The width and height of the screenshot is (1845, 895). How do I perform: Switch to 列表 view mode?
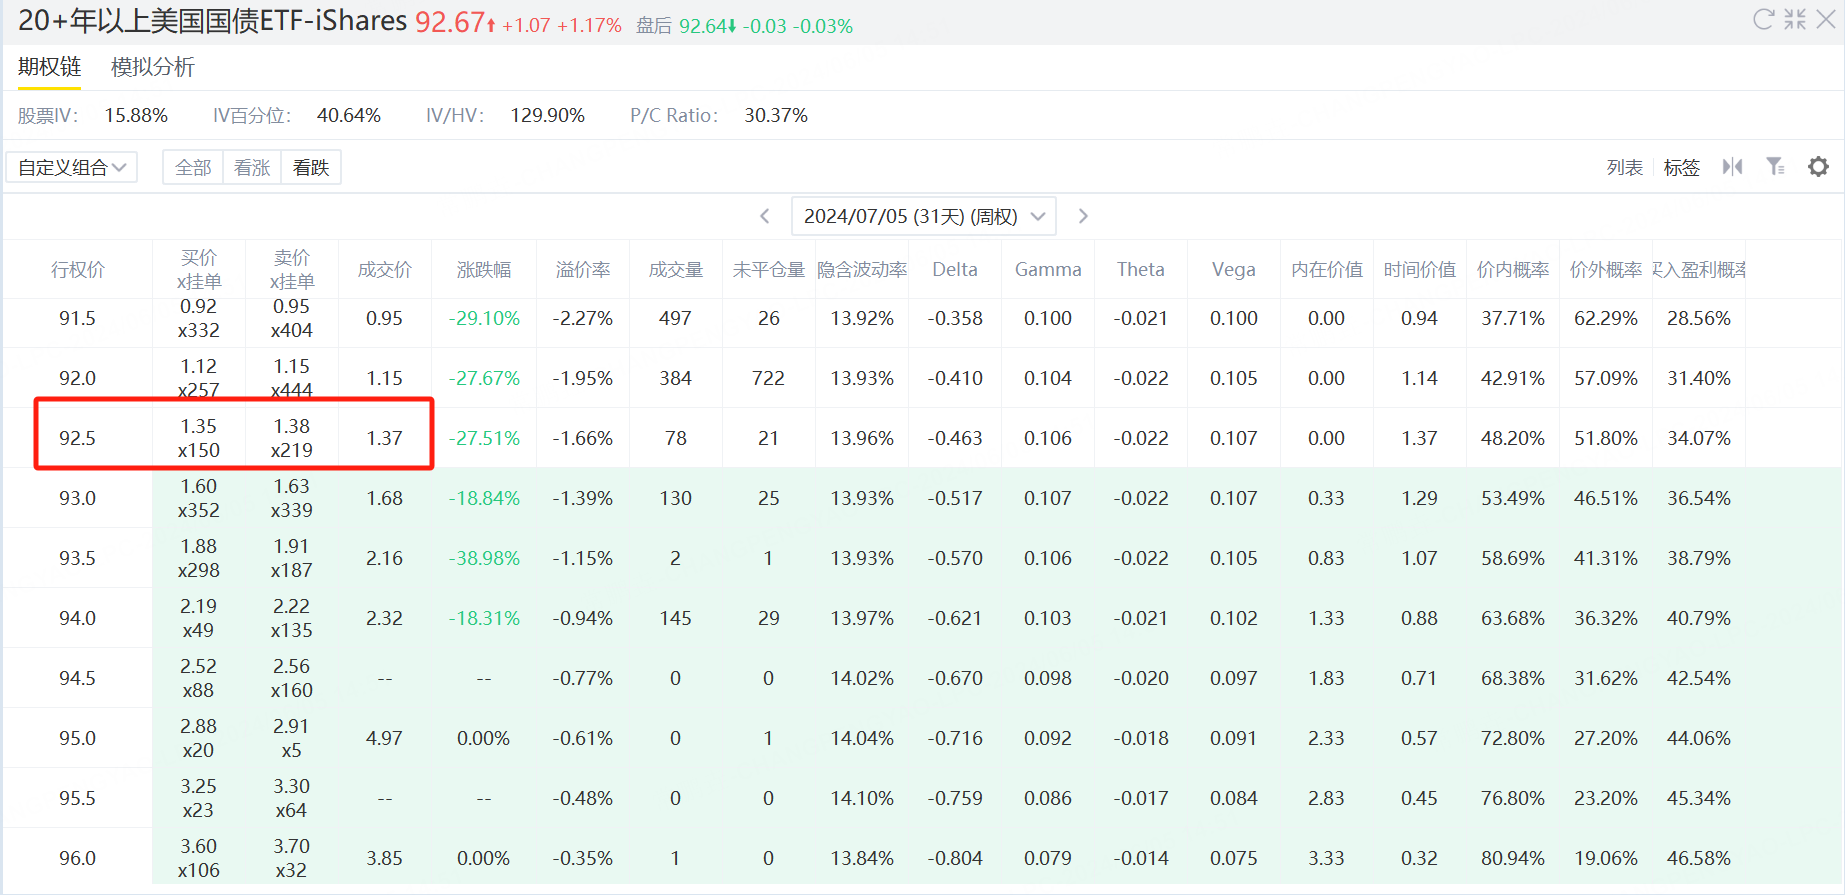1625,167
